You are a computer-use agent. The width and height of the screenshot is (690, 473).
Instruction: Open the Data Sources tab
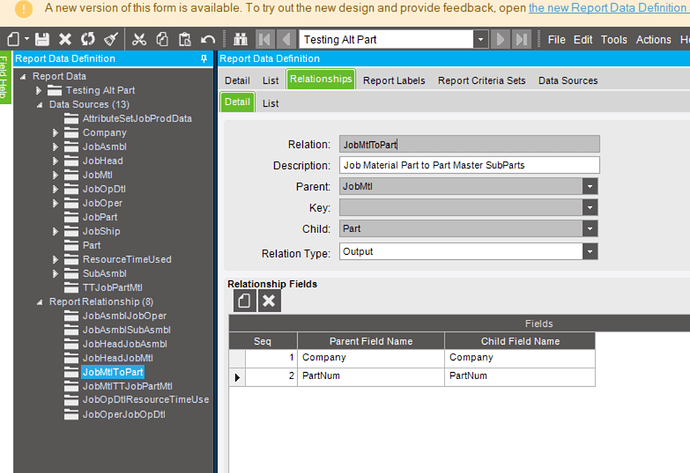tap(567, 80)
